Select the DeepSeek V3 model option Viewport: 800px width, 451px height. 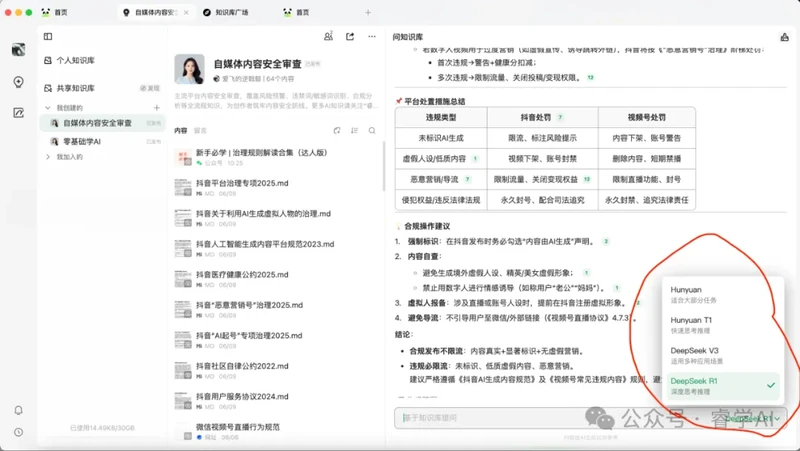pyautogui.click(x=722, y=356)
